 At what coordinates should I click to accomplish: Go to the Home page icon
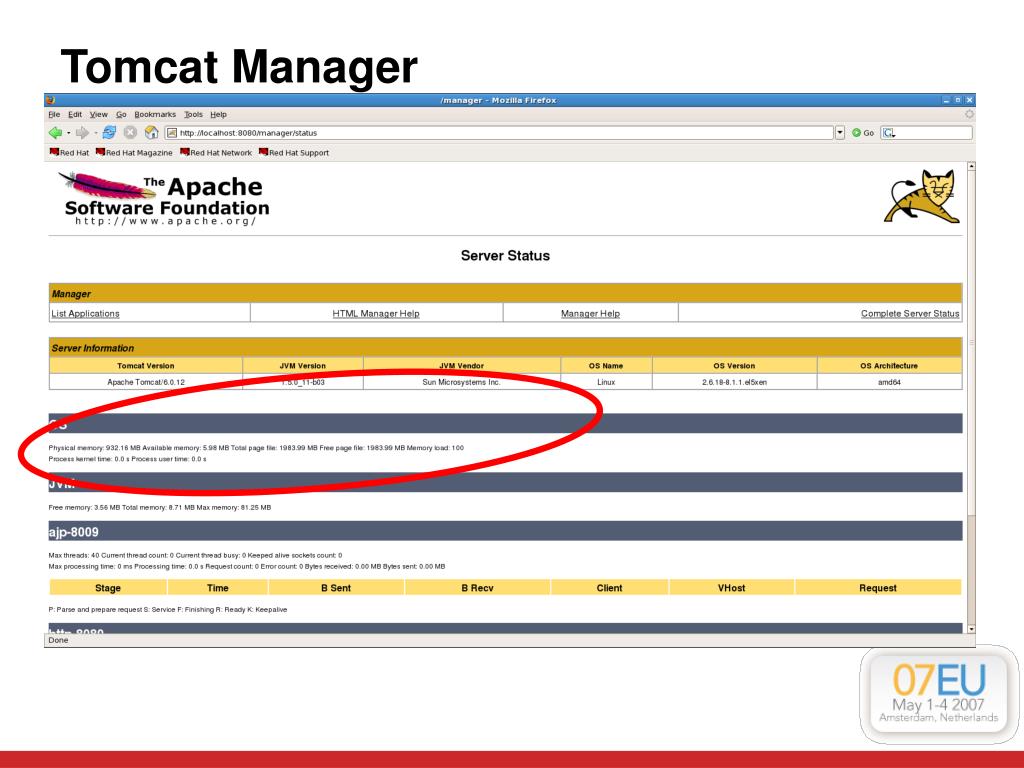[x=152, y=133]
